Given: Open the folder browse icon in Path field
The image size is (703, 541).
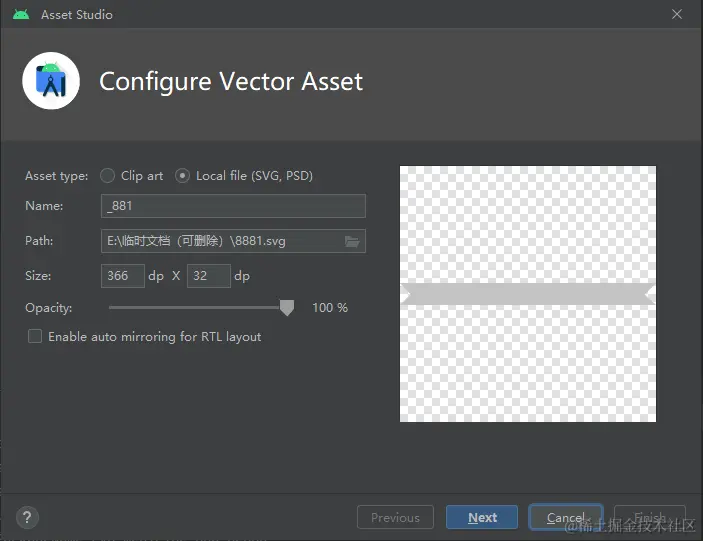Looking at the screenshot, I should click(352, 242).
